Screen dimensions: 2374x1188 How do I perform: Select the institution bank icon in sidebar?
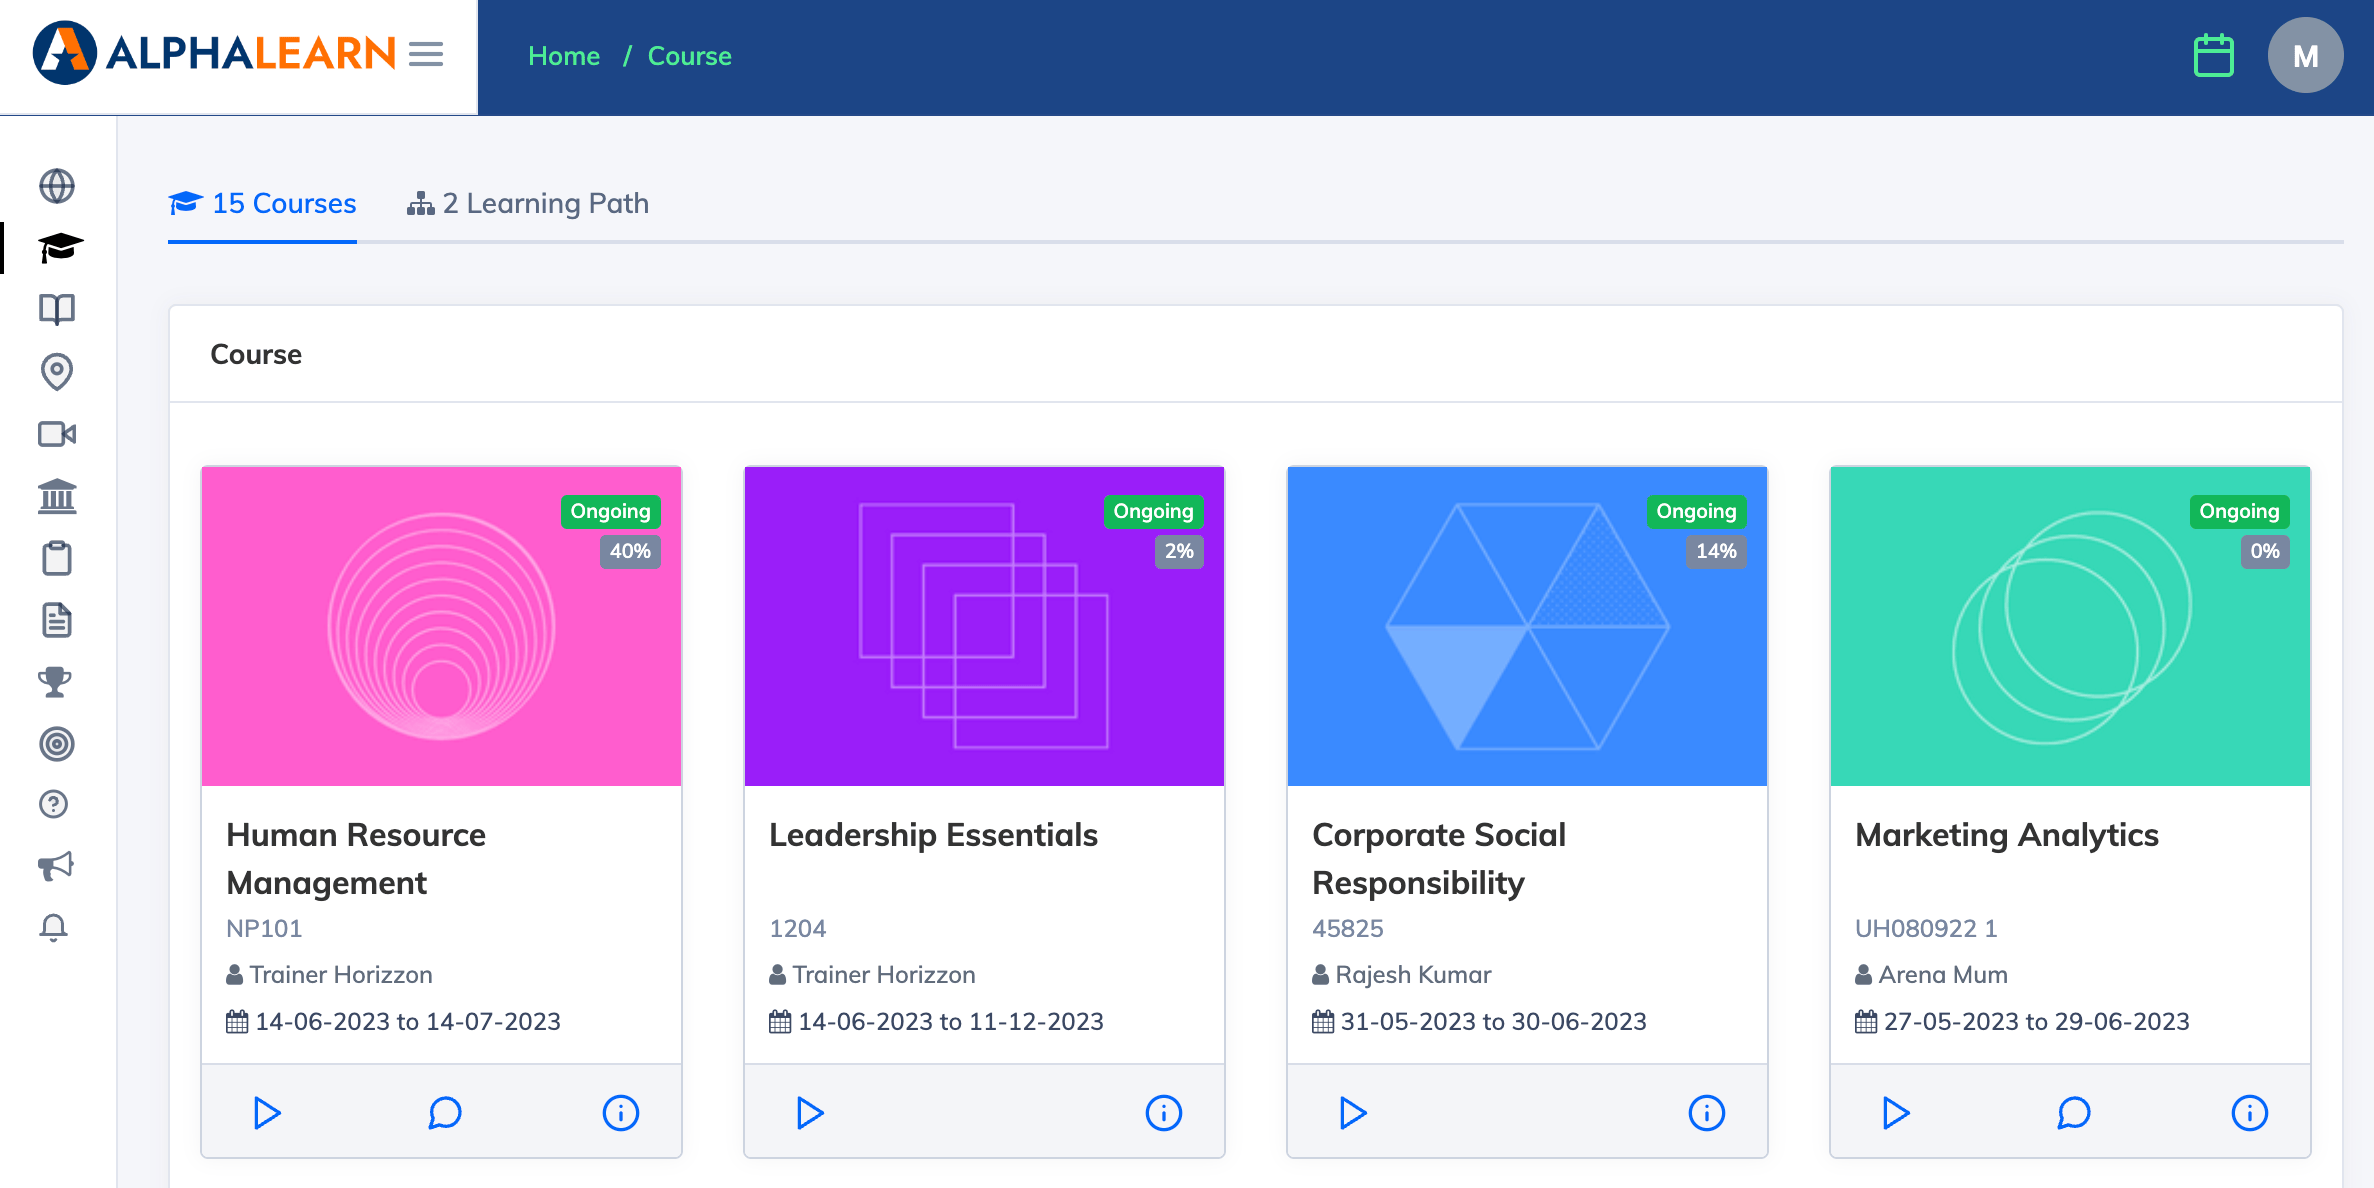tap(57, 497)
